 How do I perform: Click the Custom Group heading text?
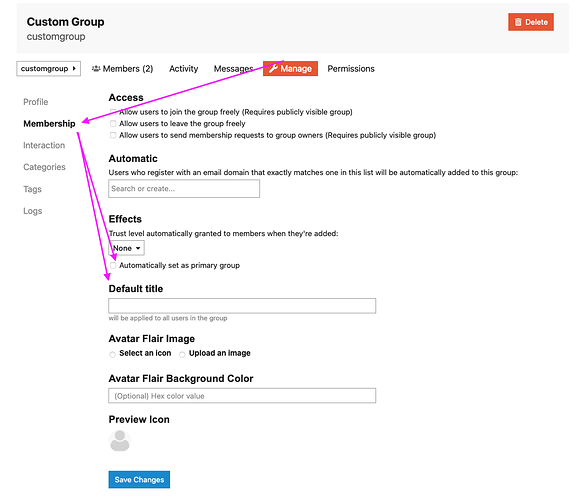[x=65, y=22]
